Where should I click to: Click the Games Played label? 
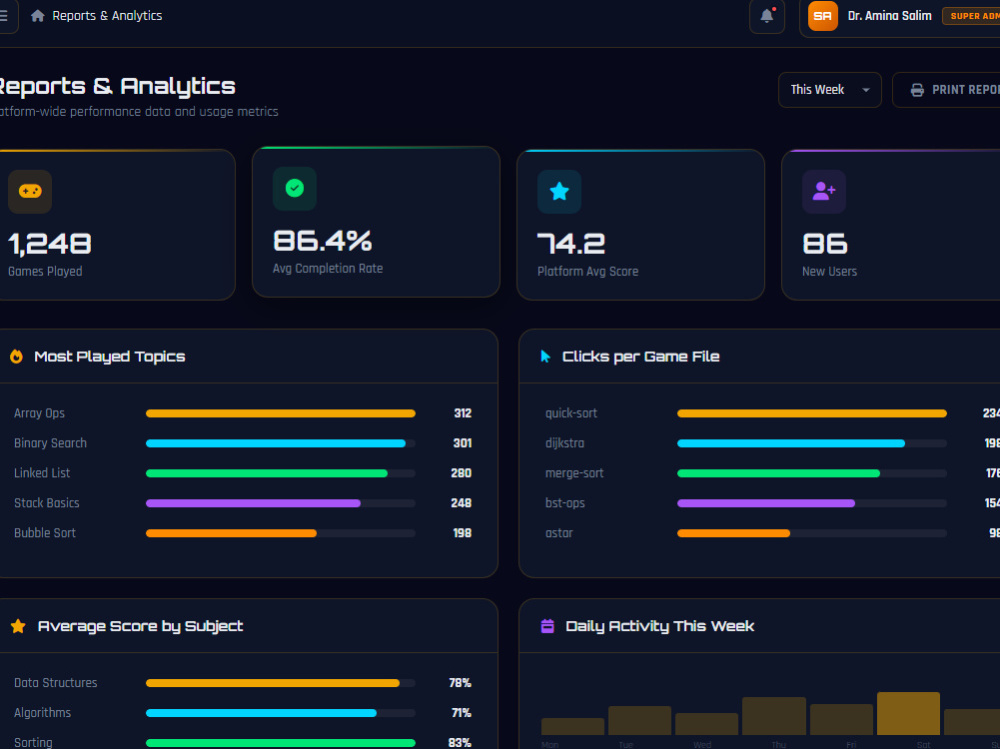[45, 272]
